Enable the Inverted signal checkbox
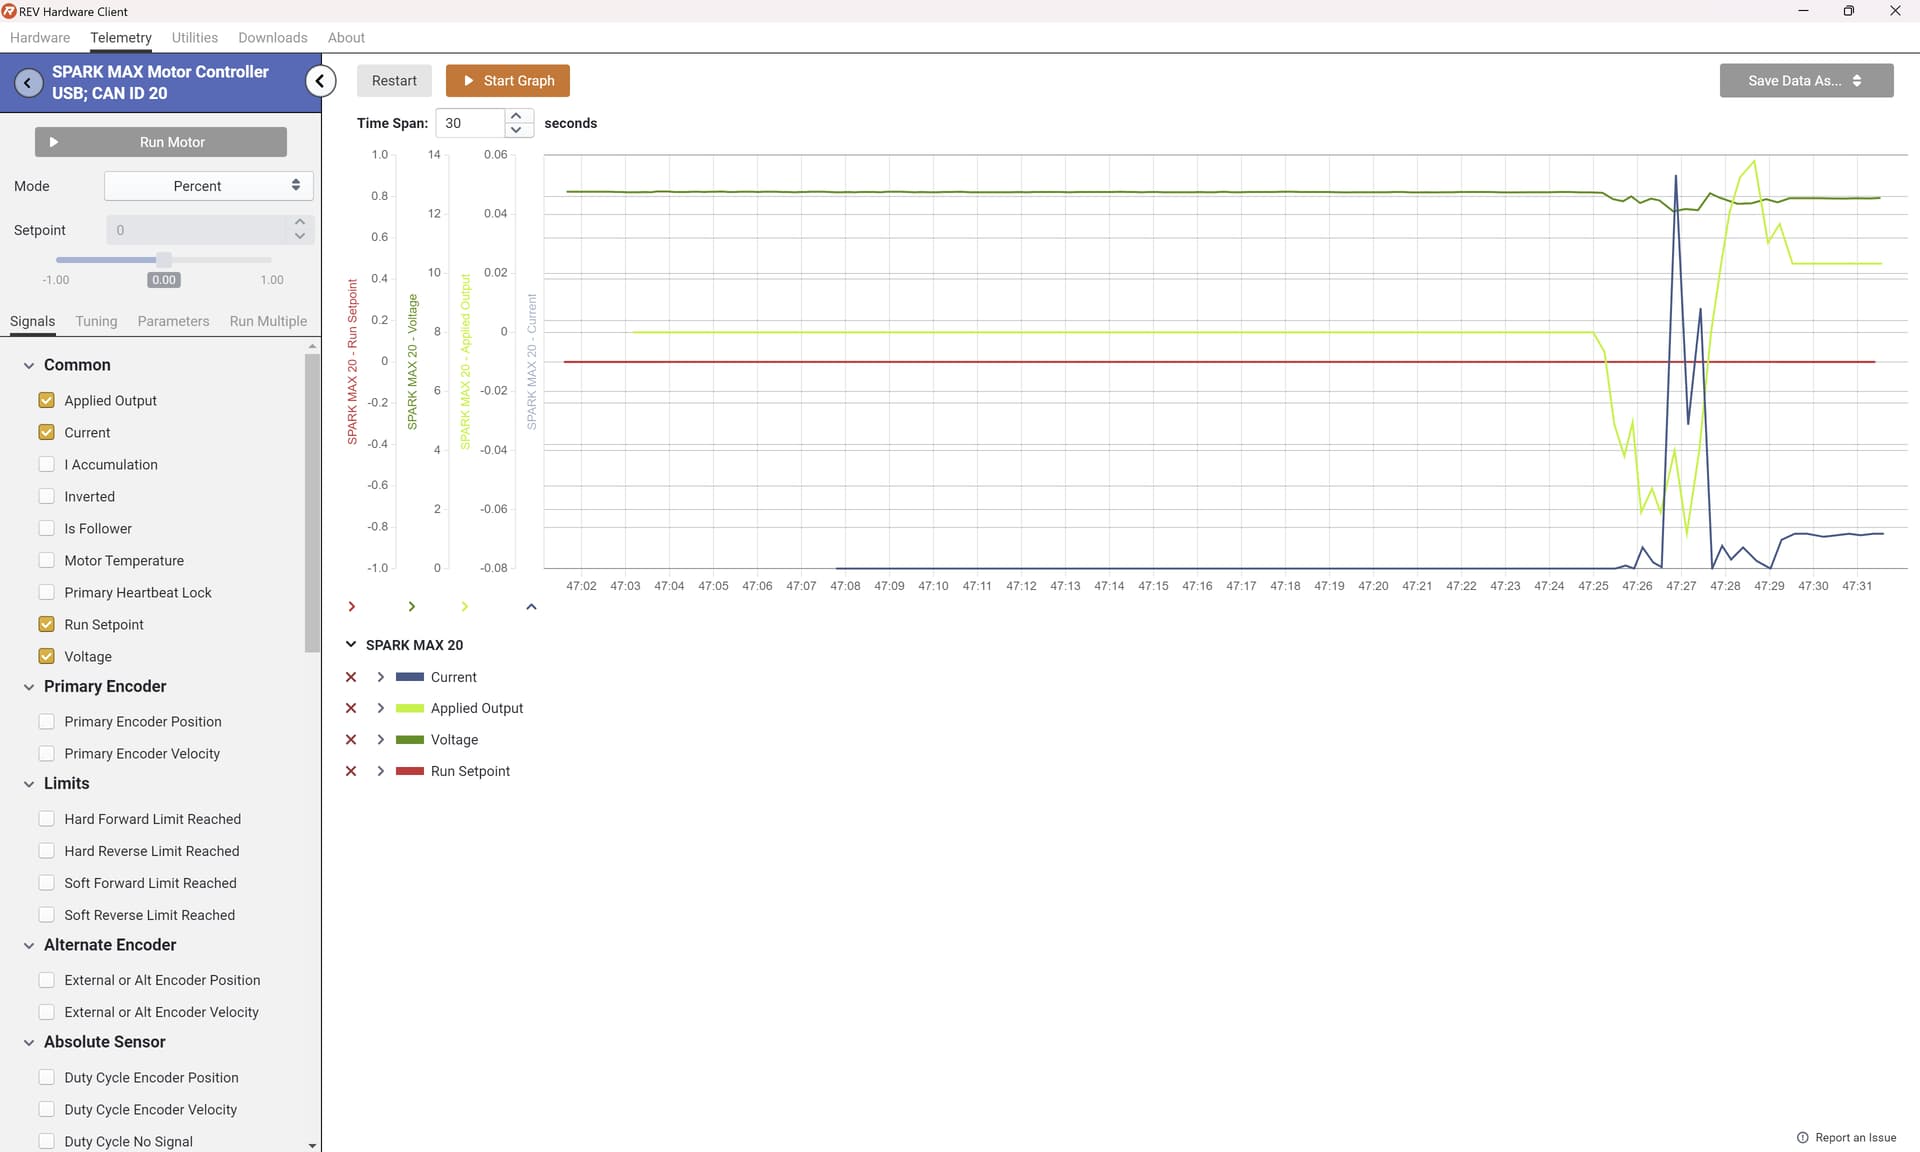The width and height of the screenshot is (1920, 1152). coord(46,496)
